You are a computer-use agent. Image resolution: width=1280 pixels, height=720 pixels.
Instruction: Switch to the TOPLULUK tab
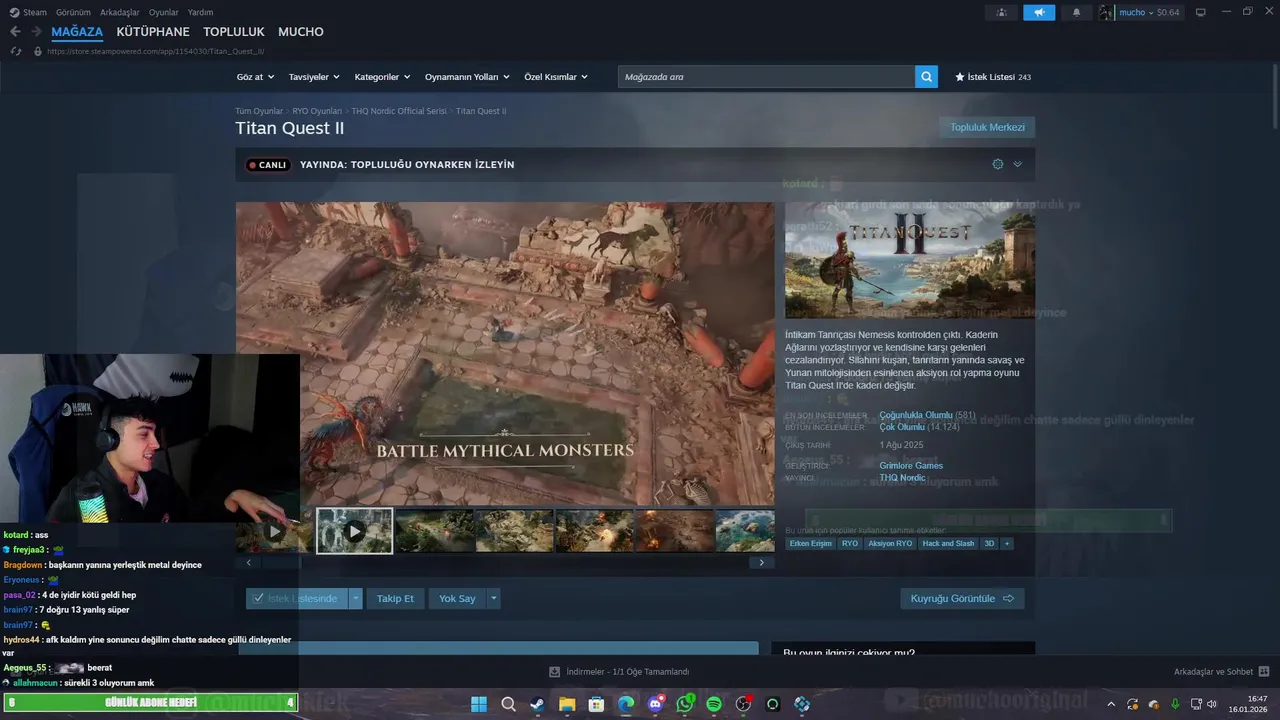(x=234, y=32)
